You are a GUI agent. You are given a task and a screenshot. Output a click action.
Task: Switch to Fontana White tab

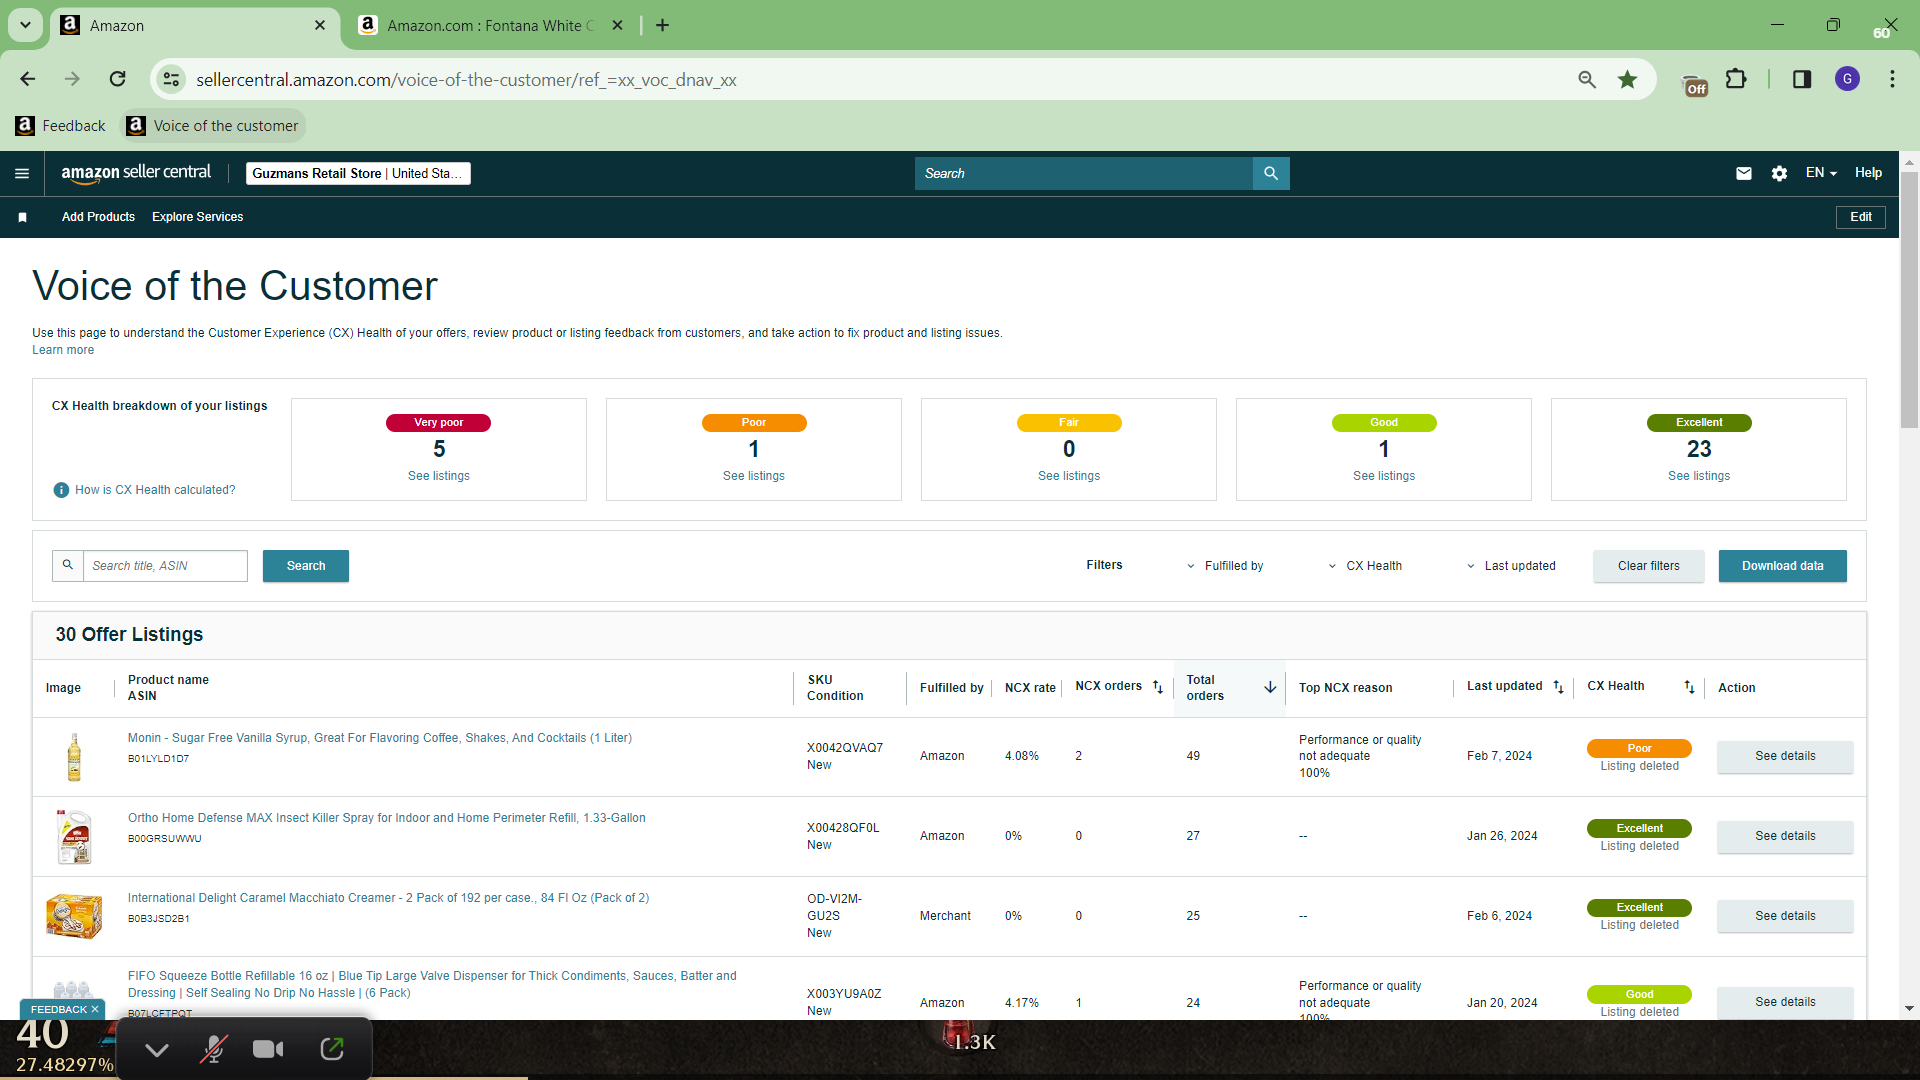coord(490,25)
